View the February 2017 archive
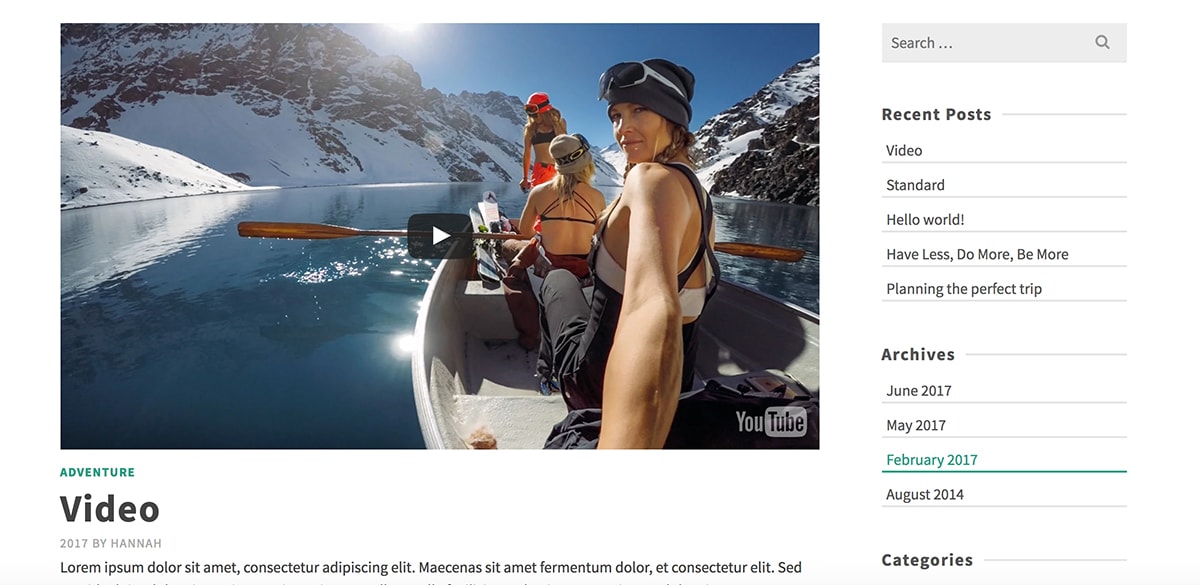Viewport: 1200px width, 585px height. (x=931, y=460)
